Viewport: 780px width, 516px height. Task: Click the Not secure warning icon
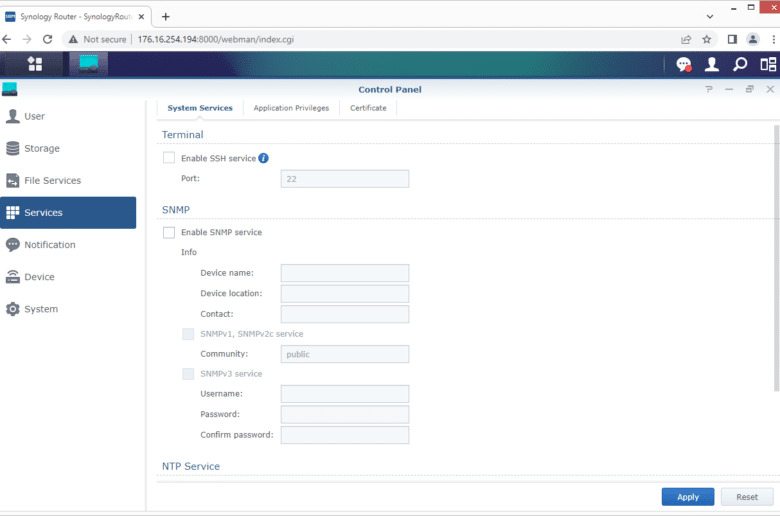click(73, 39)
